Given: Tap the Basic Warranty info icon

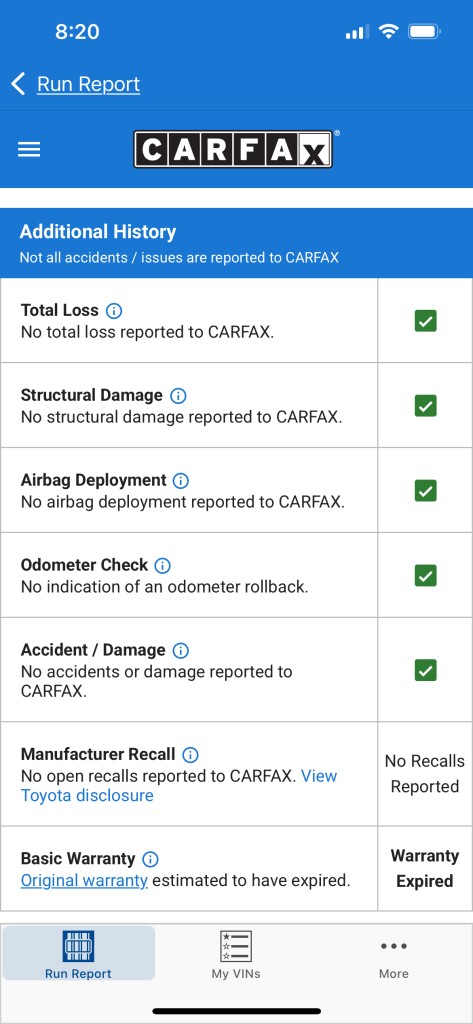Looking at the screenshot, I should (x=150, y=859).
